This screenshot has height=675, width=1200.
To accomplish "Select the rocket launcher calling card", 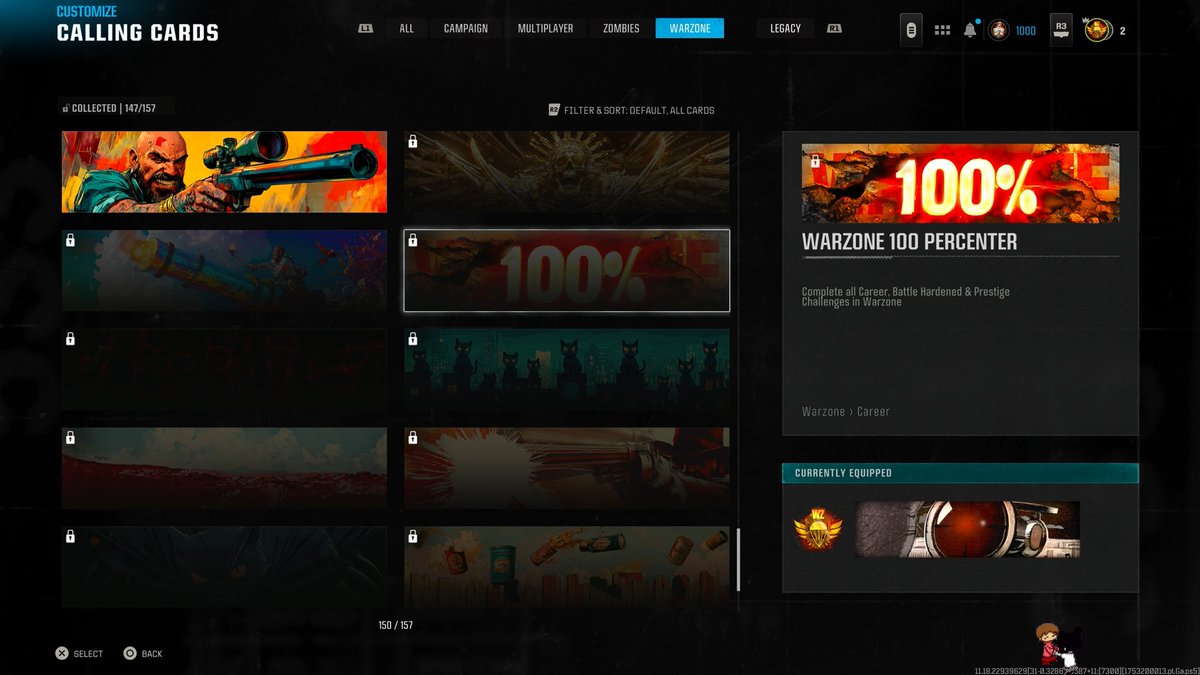I will tap(224, 271).
